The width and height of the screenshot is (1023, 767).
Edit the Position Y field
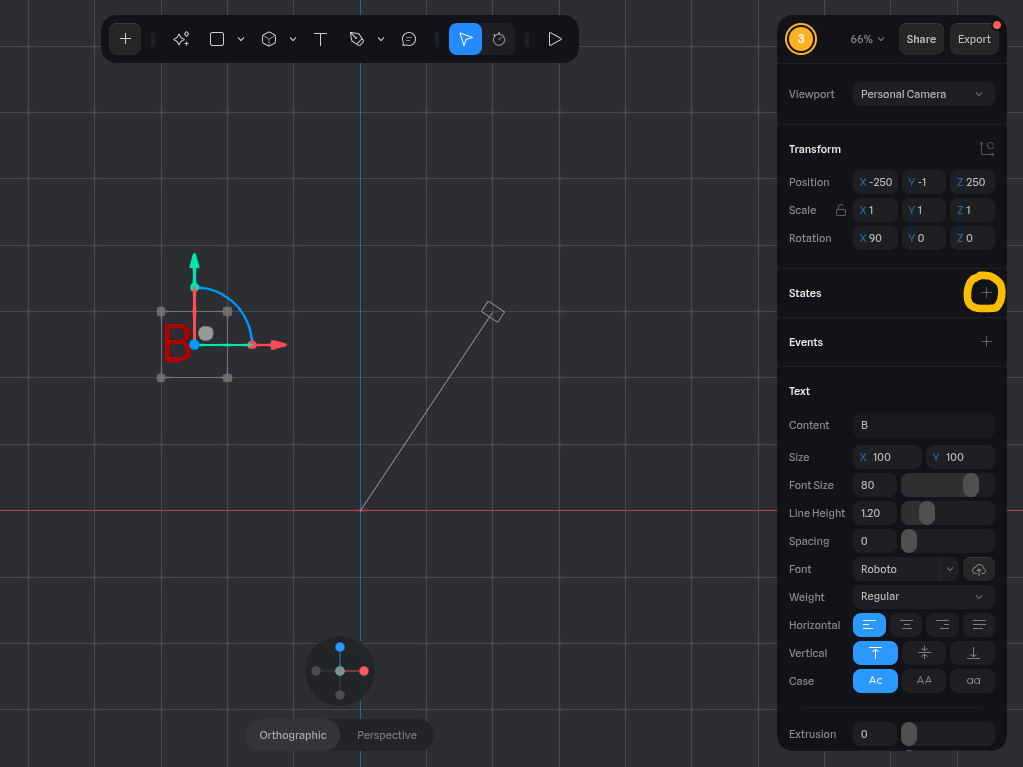click(923, 182)
